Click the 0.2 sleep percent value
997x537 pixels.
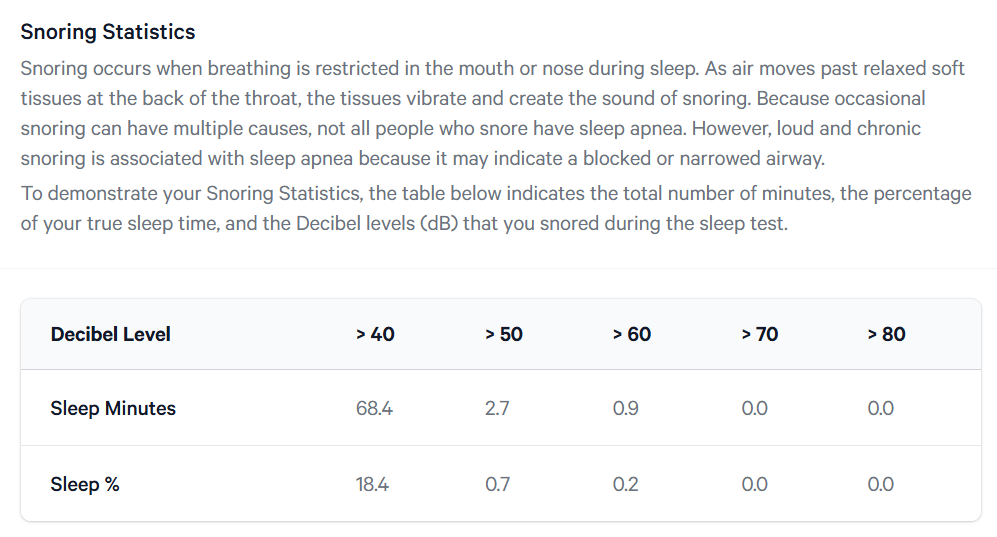626,484
